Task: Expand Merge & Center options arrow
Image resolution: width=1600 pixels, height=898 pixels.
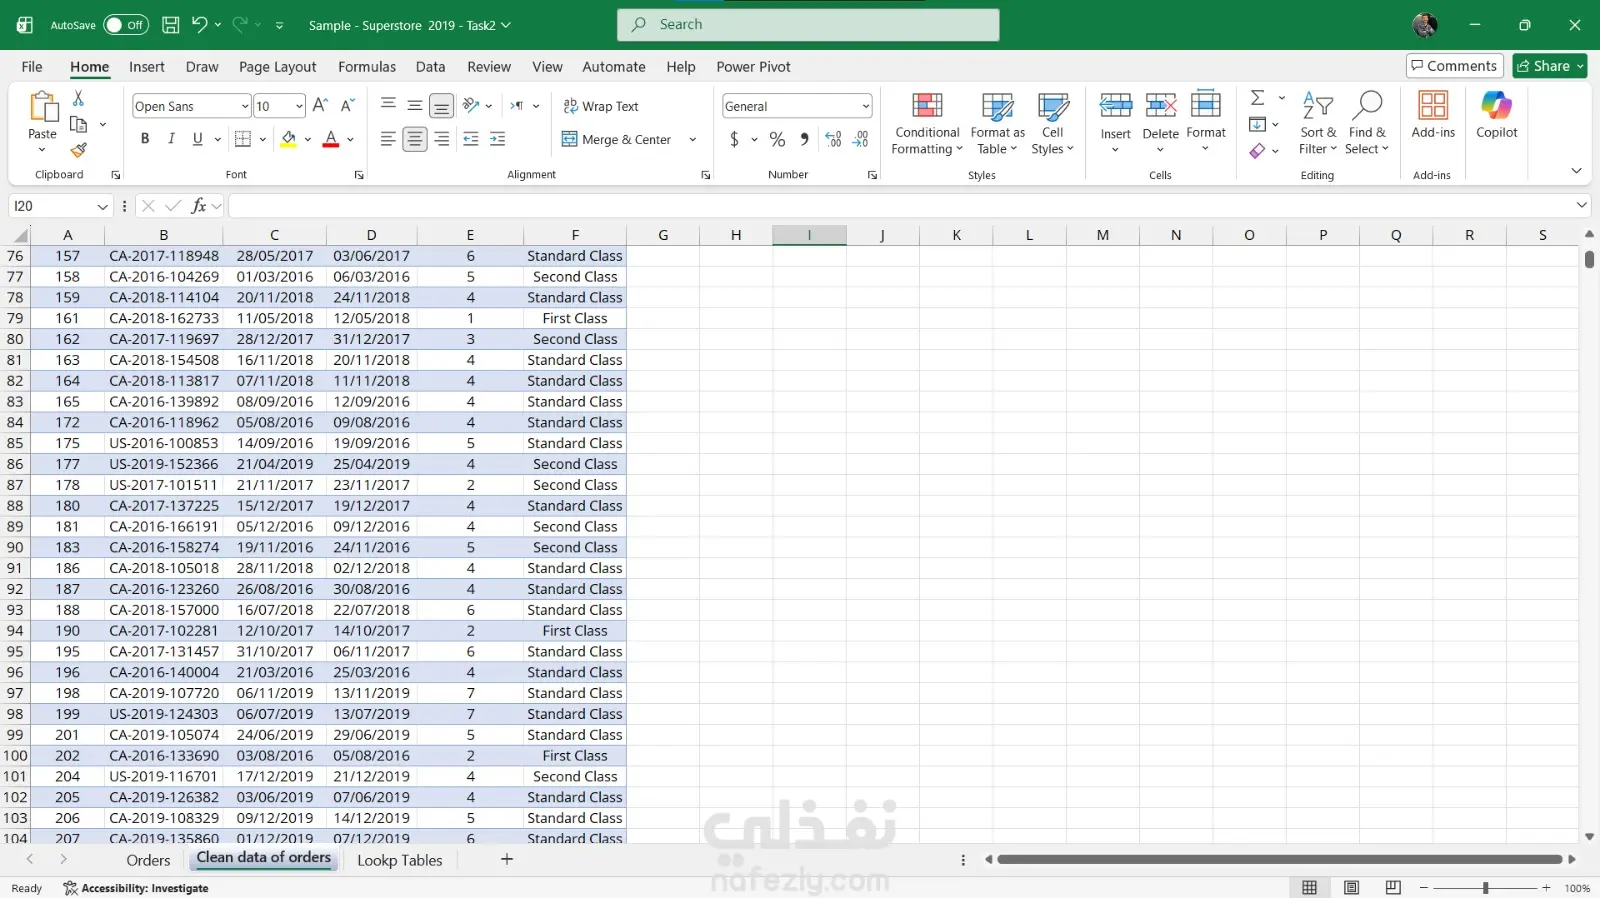Action: pos(692,139)
